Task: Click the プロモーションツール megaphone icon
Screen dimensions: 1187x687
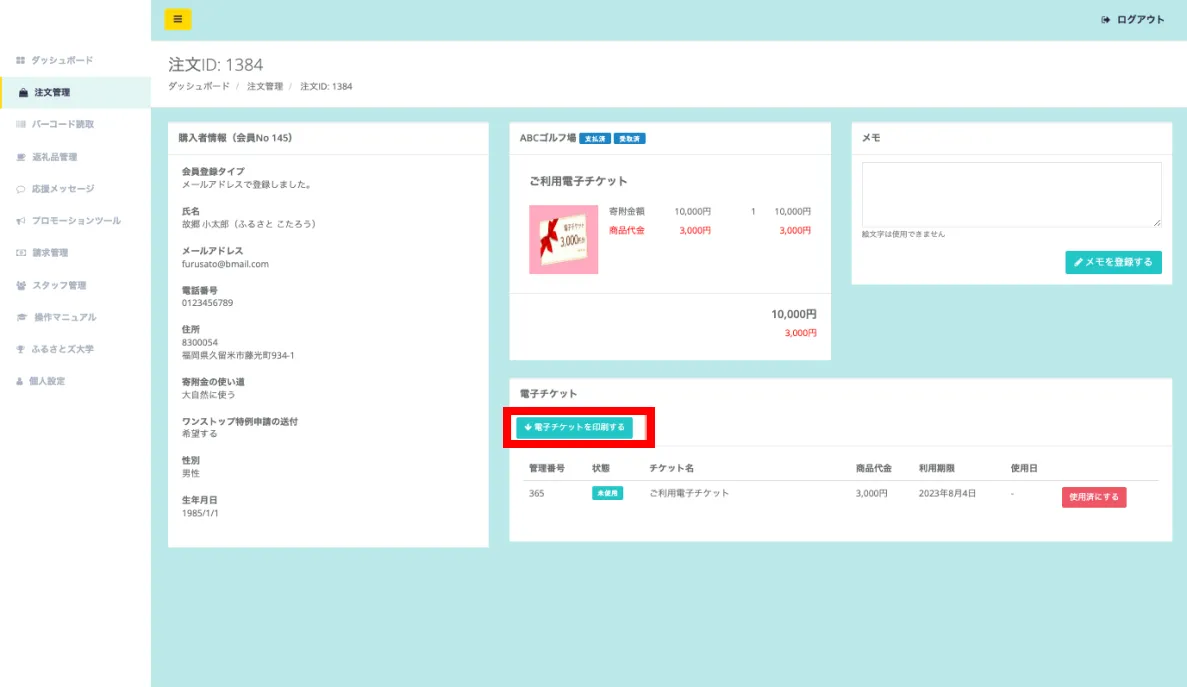Action: tap(20, 221)
